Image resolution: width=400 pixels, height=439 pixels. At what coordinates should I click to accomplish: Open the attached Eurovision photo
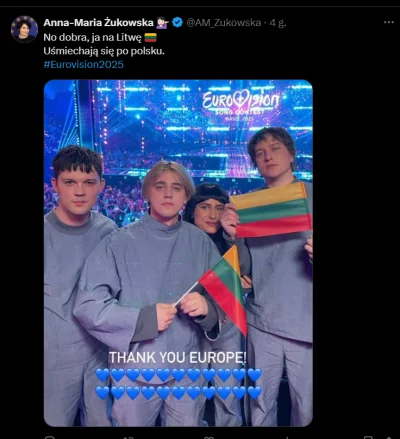click(x=178, y=253)
